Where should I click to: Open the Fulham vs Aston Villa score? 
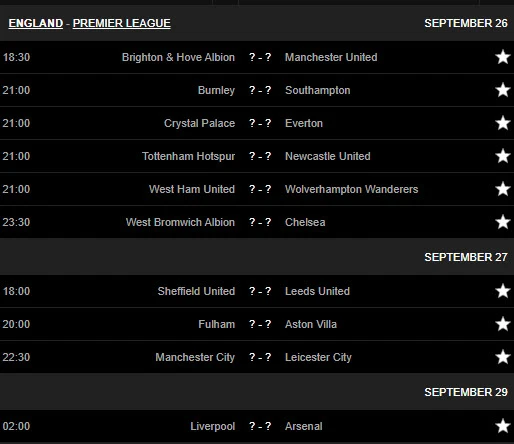[x=260, y=324]
